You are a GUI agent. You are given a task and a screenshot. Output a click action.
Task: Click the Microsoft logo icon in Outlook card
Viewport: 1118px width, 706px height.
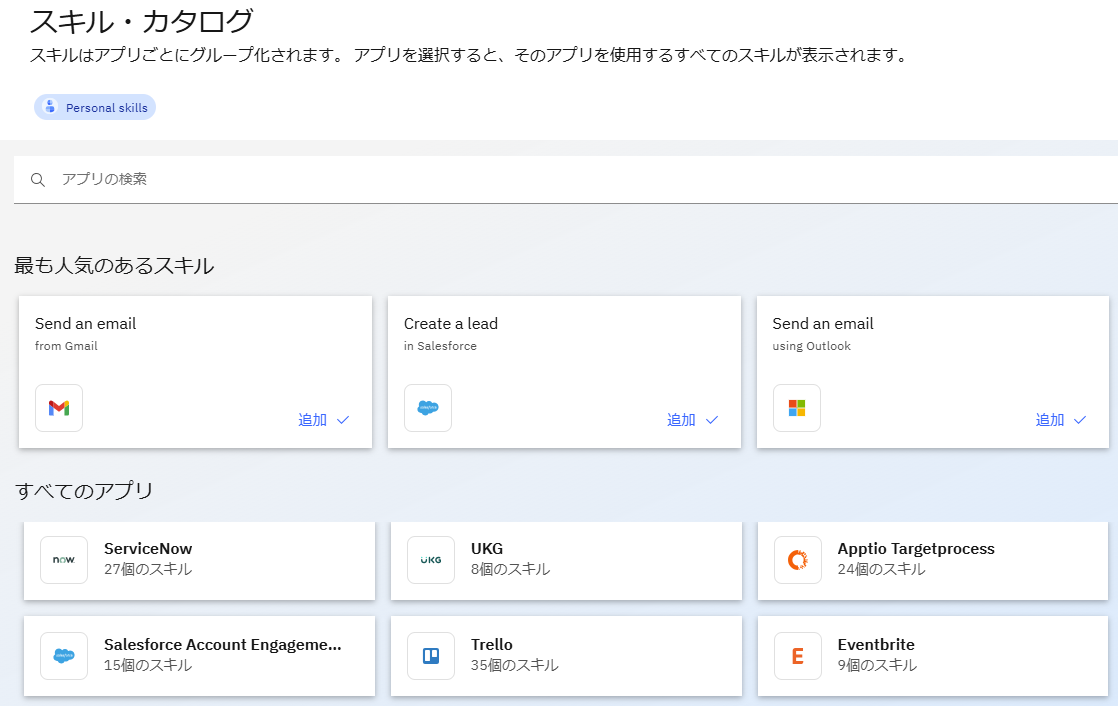797,408
